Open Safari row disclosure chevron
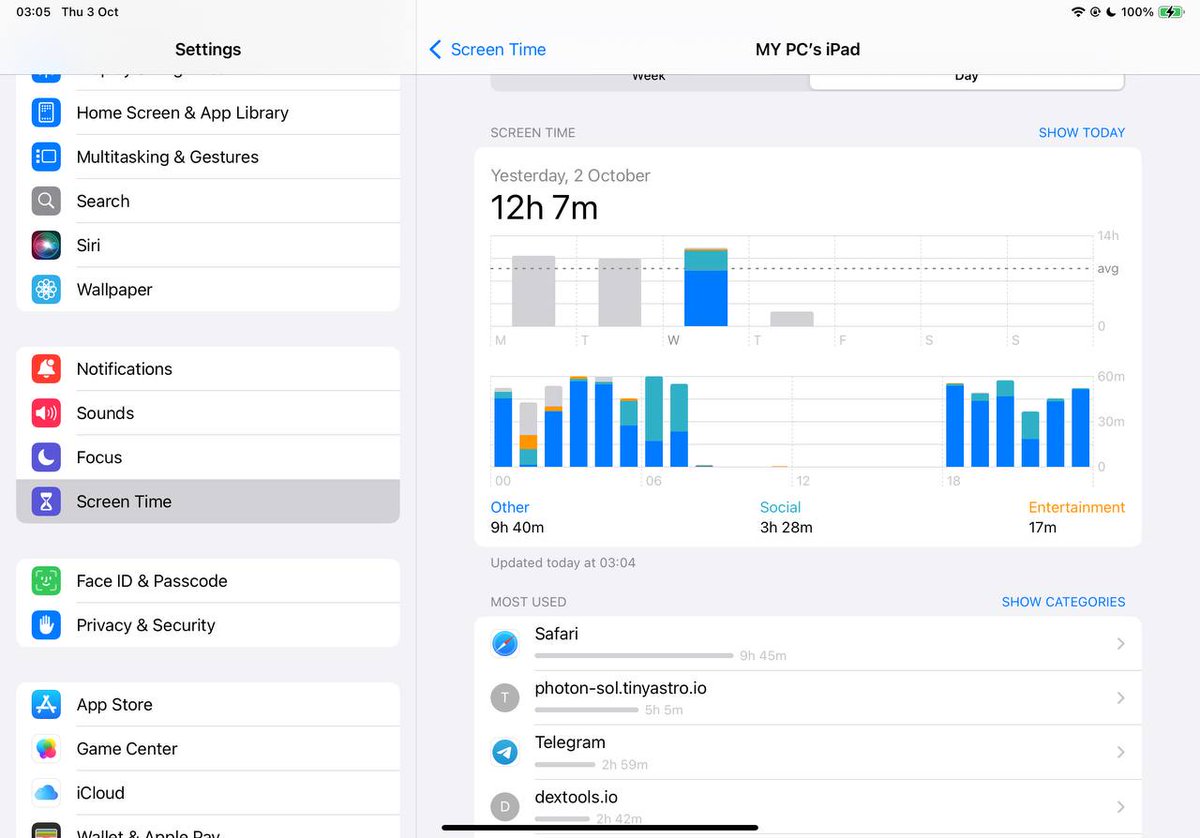 pyautogui.click(x=1121, y=644)
